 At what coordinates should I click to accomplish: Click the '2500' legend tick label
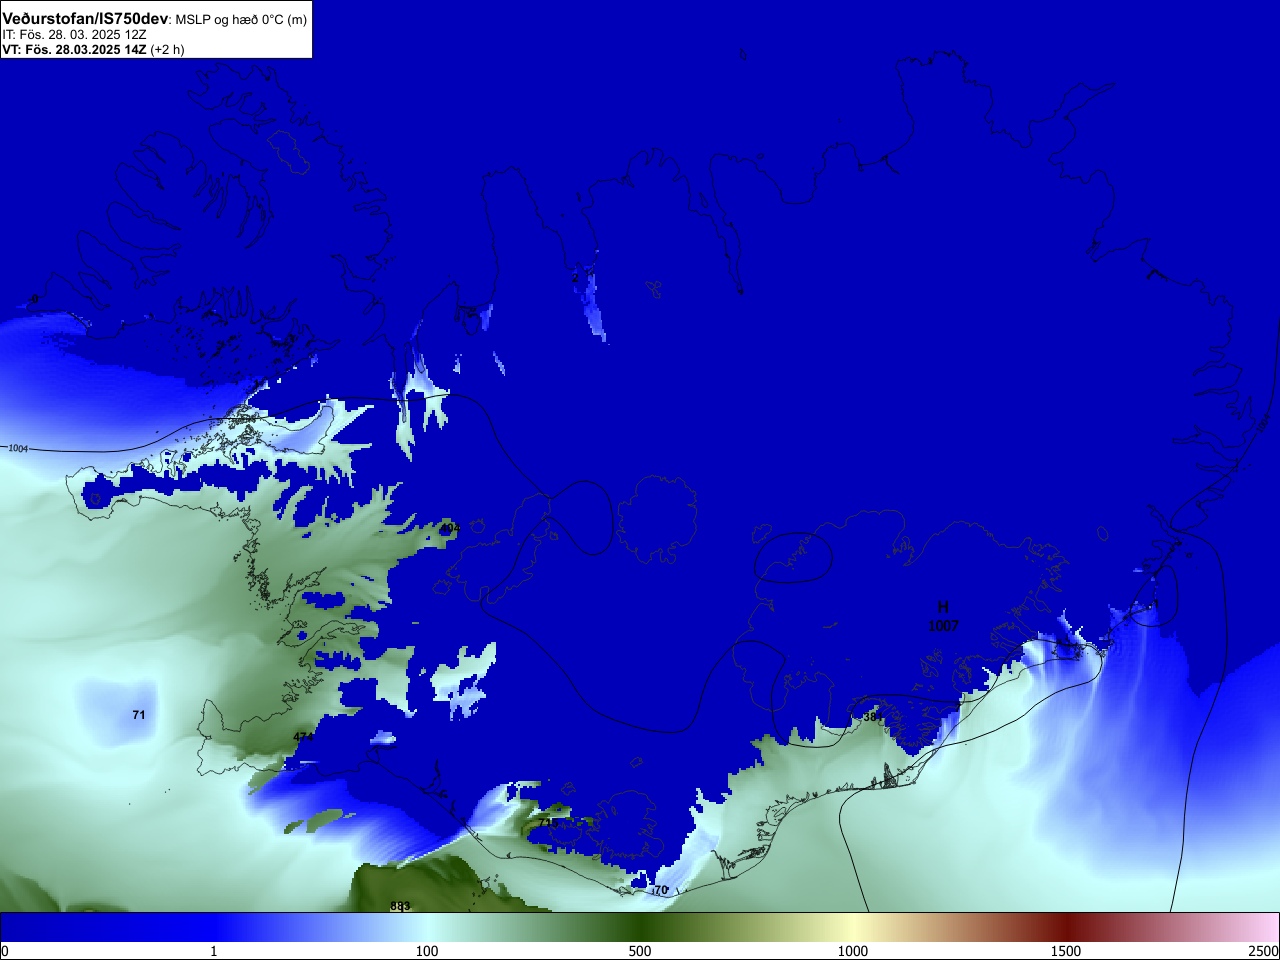point(1263,951)
